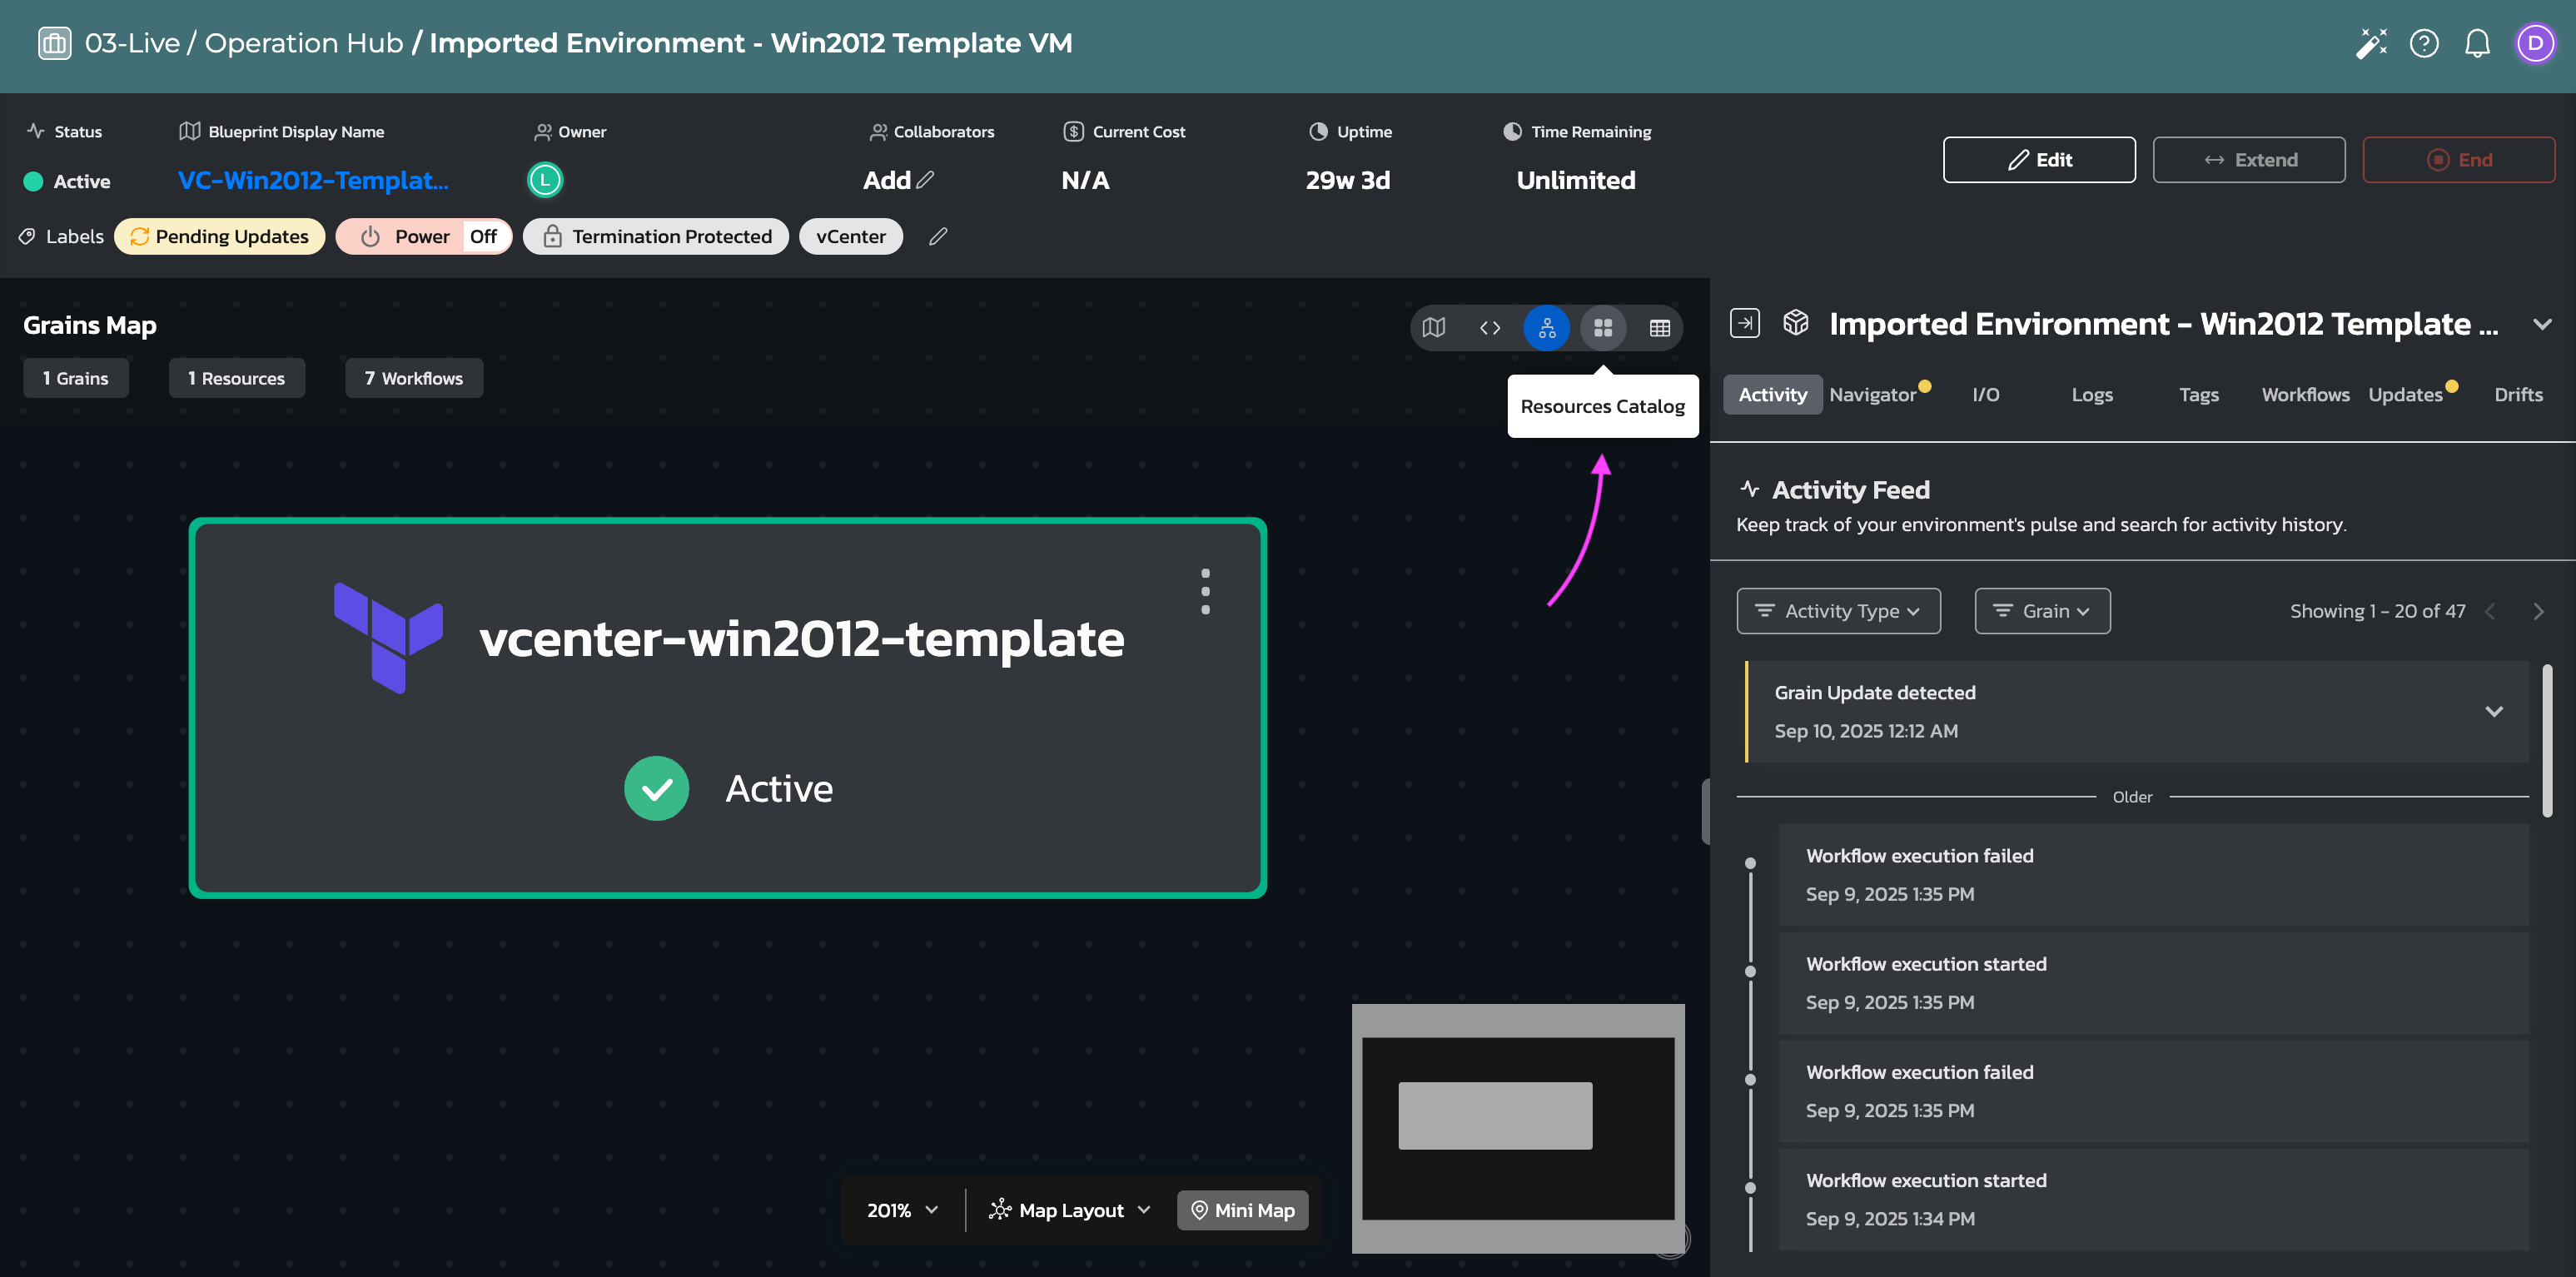Open the Grain filter dropdown

click(x=2042, y=611)
